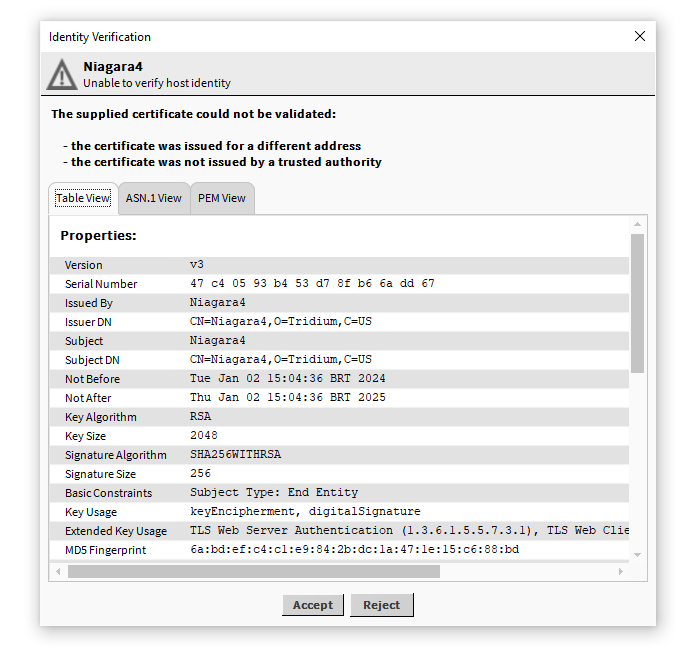
Task: Select the Not Before date value
Action: point(288,378)
